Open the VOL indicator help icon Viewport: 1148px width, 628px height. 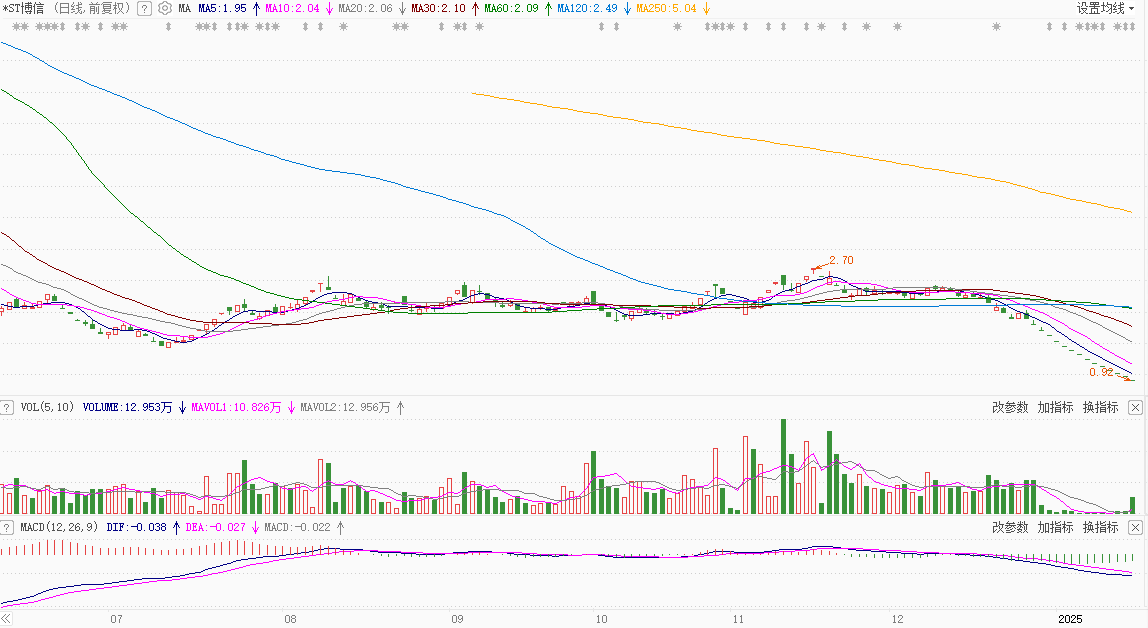(7, 408)
